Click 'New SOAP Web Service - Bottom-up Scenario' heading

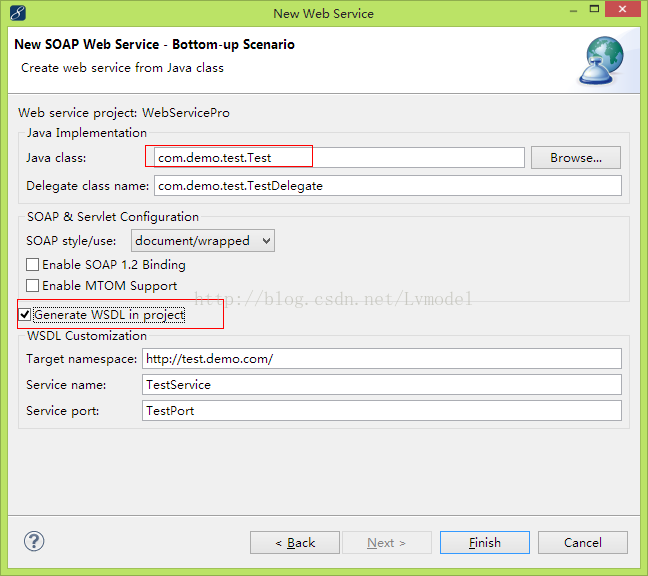click(x=155, y=44)
